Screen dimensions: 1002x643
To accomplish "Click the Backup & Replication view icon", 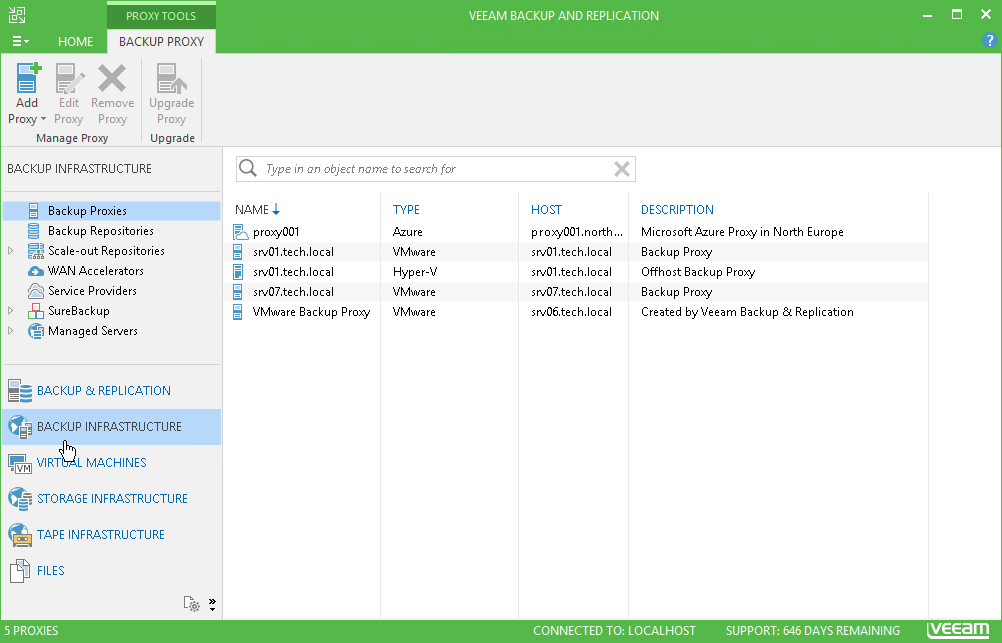I will [20, 391].
